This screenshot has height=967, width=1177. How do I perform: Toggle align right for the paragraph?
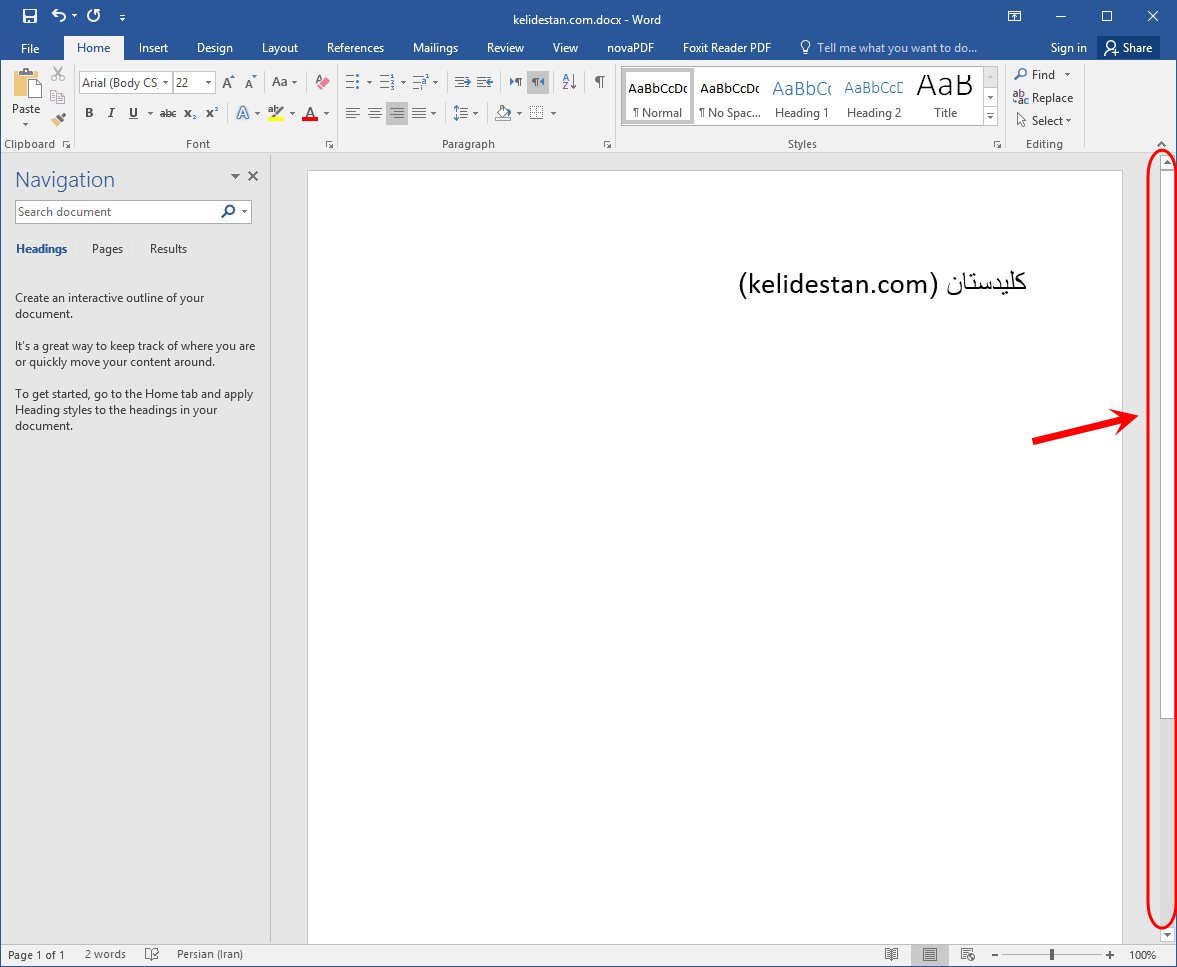(x=397, y=113)
